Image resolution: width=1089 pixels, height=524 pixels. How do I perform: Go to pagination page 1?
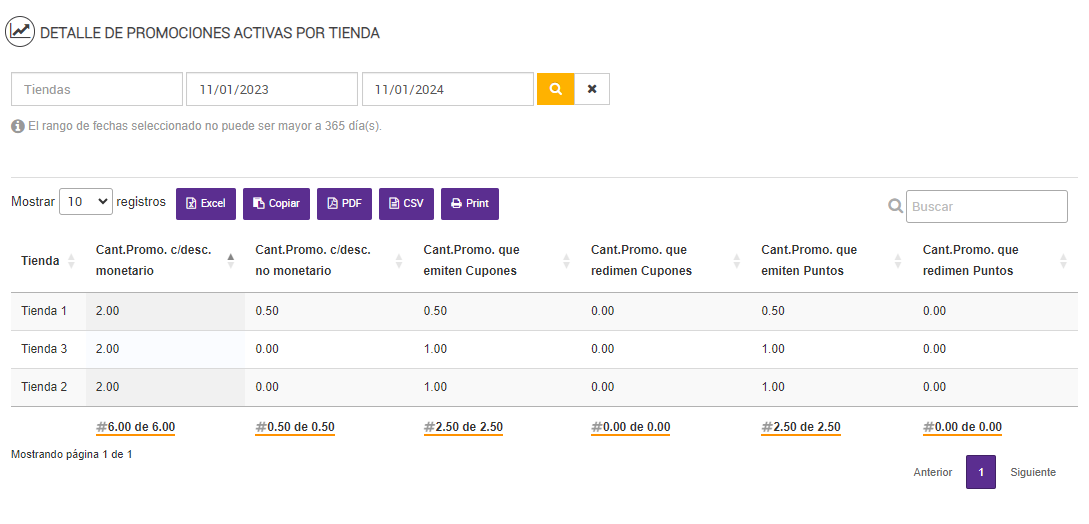tap(981, 472)
